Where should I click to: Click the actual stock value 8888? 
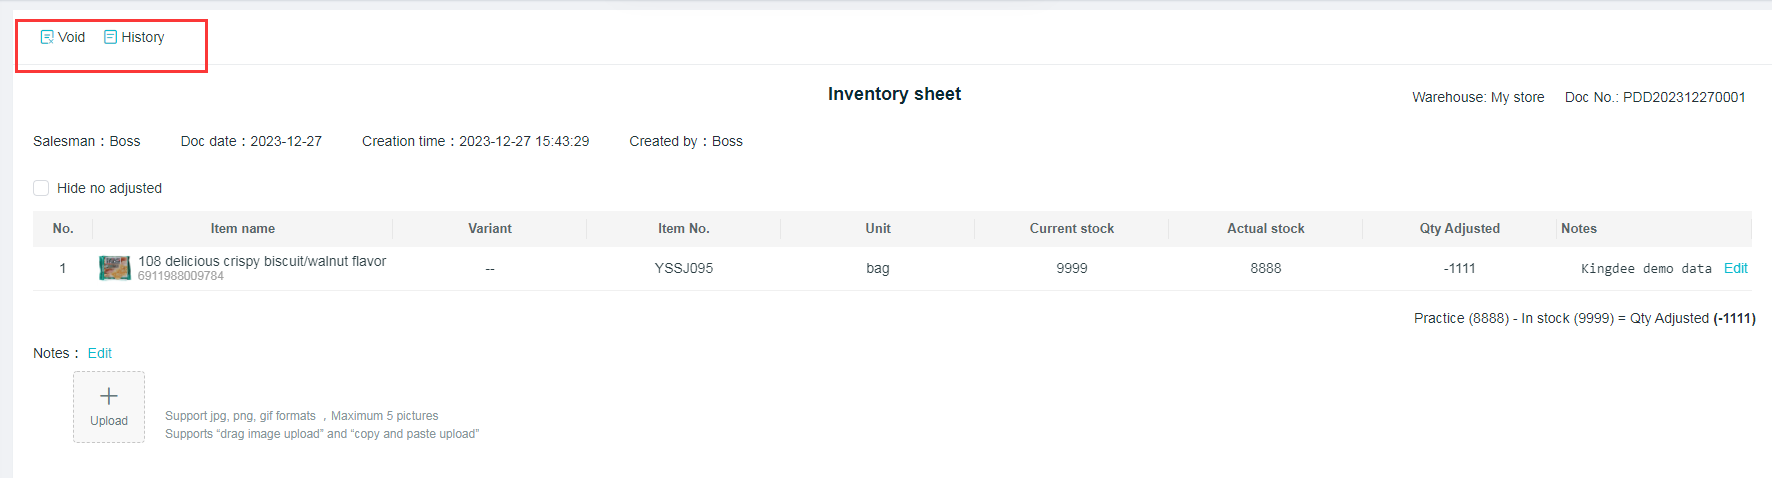click(x=1266, y=268)
